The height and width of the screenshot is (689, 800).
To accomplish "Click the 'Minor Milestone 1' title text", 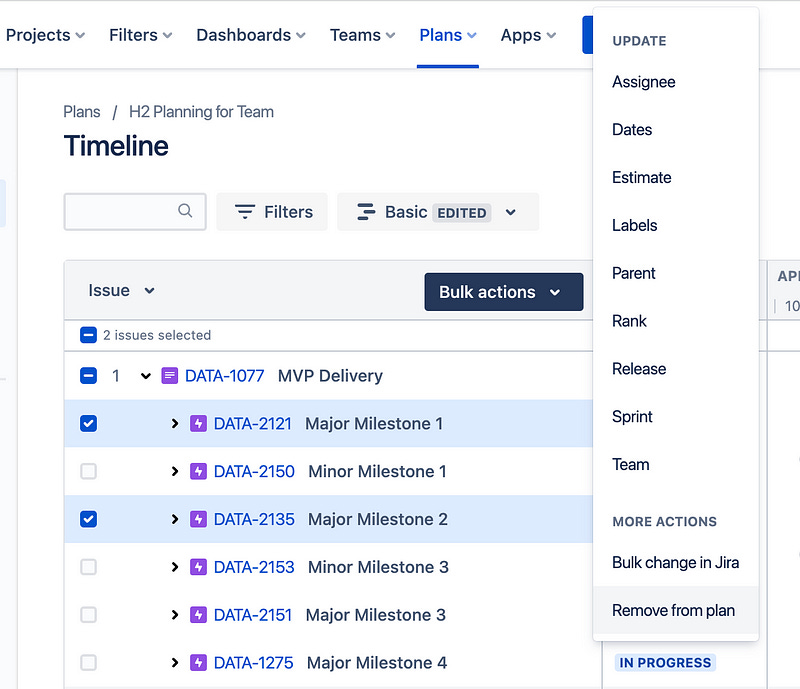I will 378,472.
